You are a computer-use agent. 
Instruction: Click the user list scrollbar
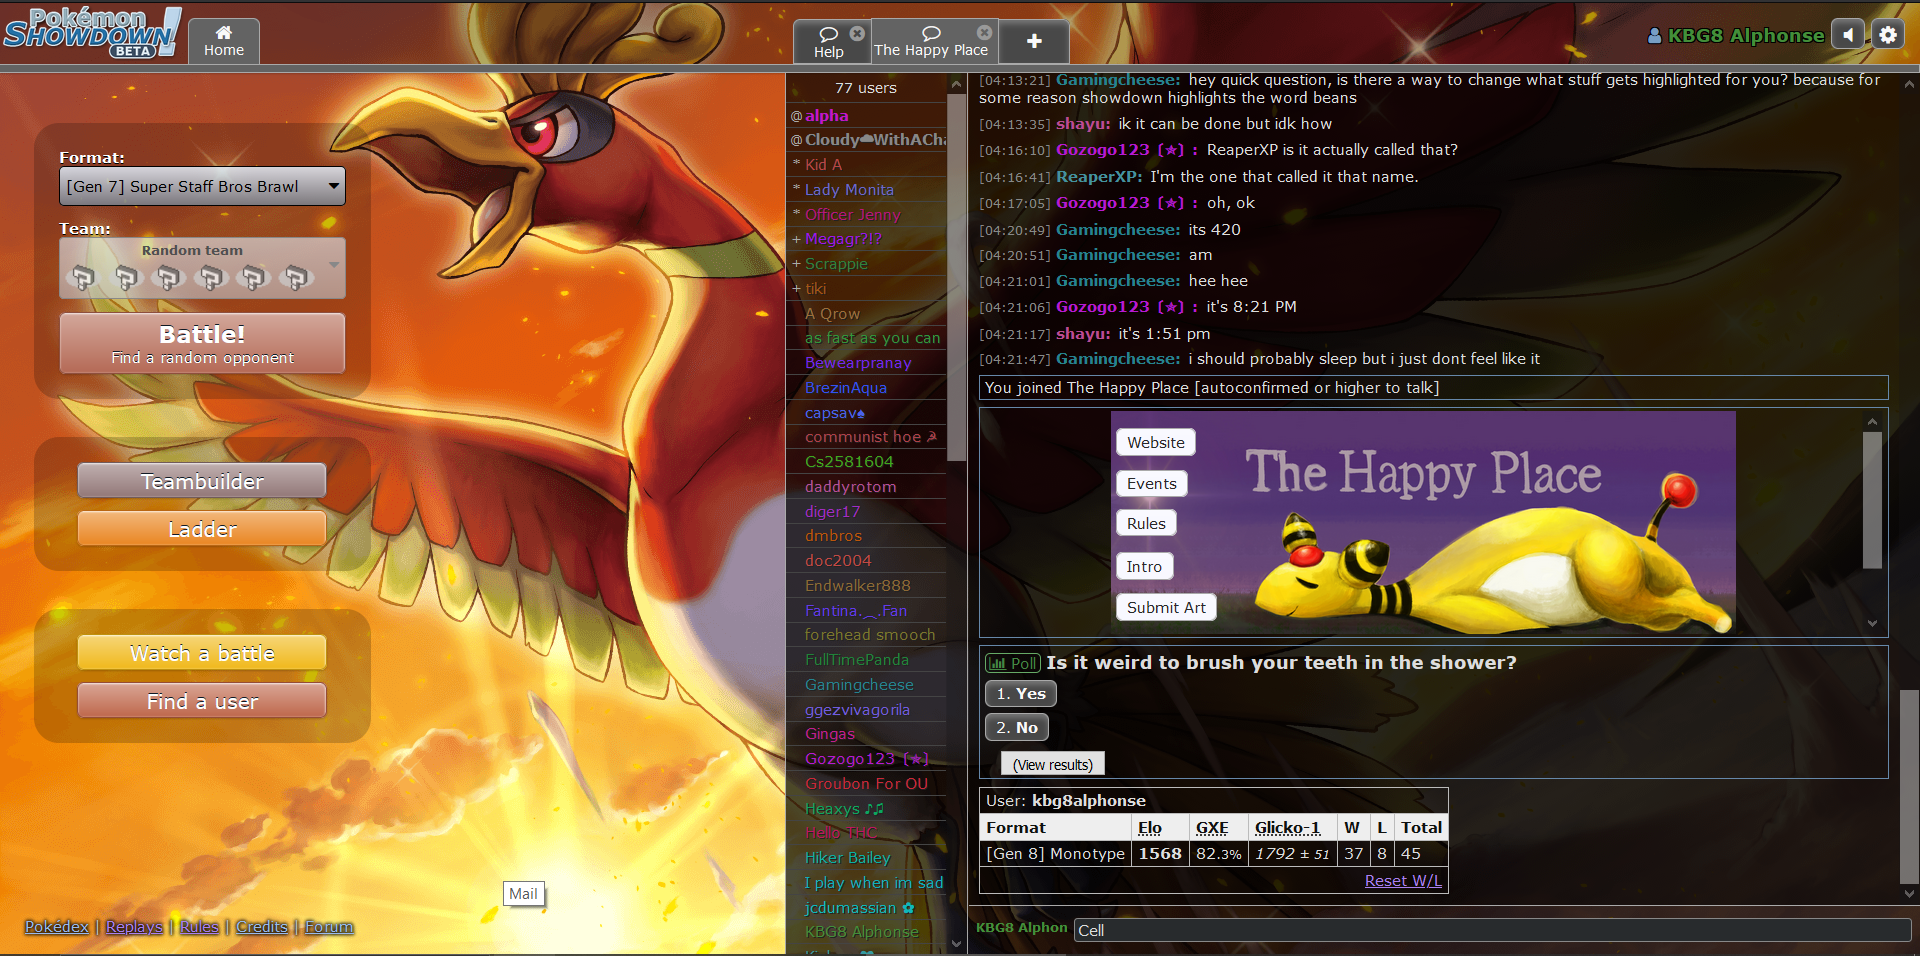(955, 300)
